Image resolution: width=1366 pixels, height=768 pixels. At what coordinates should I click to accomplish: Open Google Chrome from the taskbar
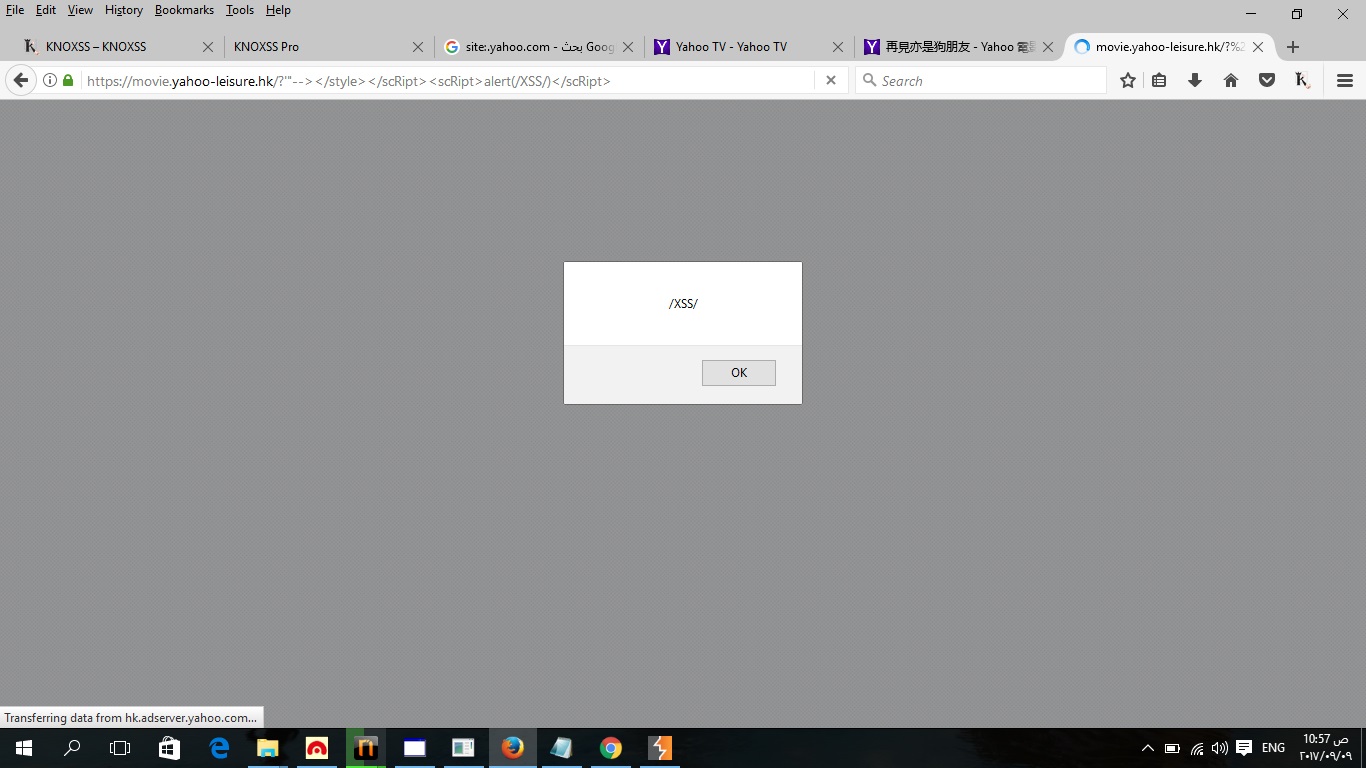(x=611, y=748)
